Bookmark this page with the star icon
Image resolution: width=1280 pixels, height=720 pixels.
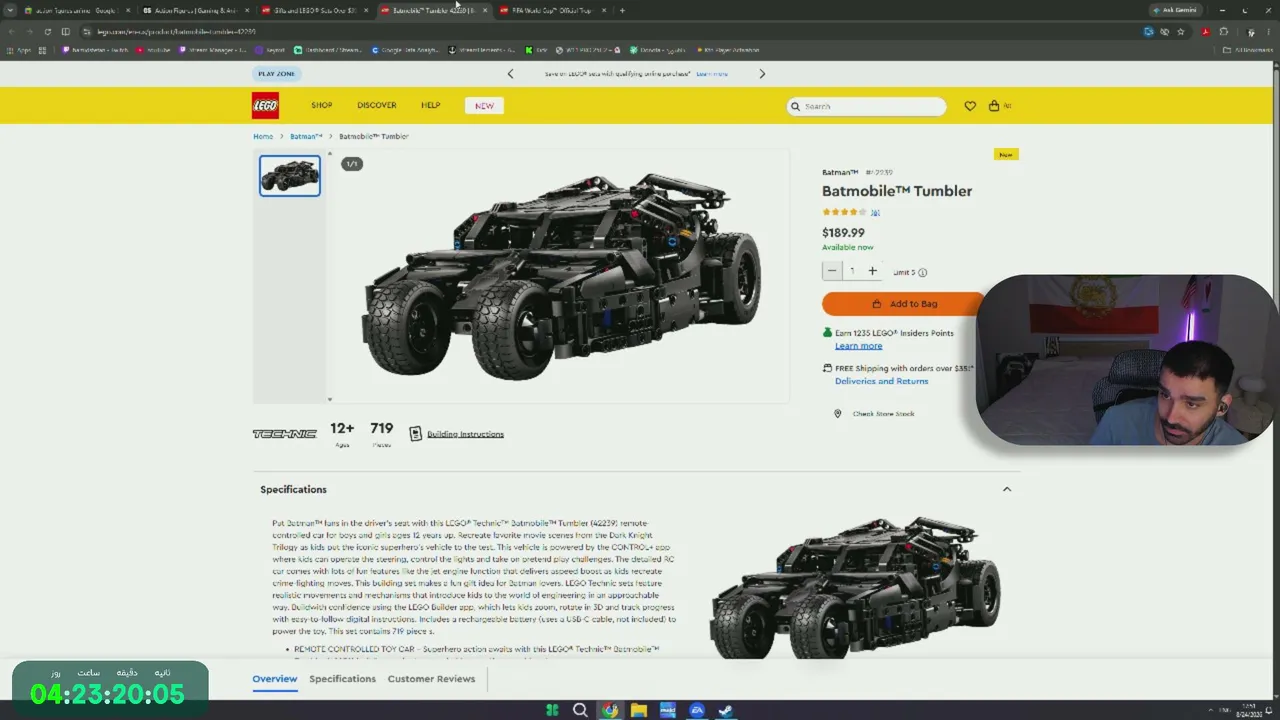pos(1180,32)
